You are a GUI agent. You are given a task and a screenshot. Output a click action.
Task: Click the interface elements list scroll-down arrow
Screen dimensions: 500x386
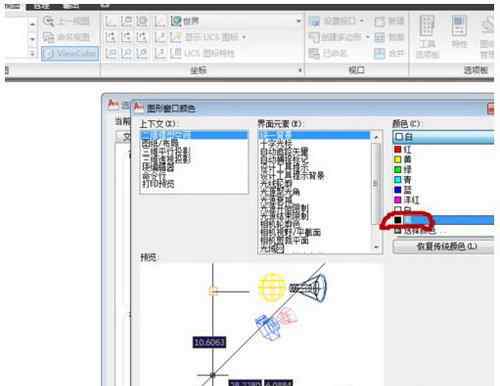[376, 247]
